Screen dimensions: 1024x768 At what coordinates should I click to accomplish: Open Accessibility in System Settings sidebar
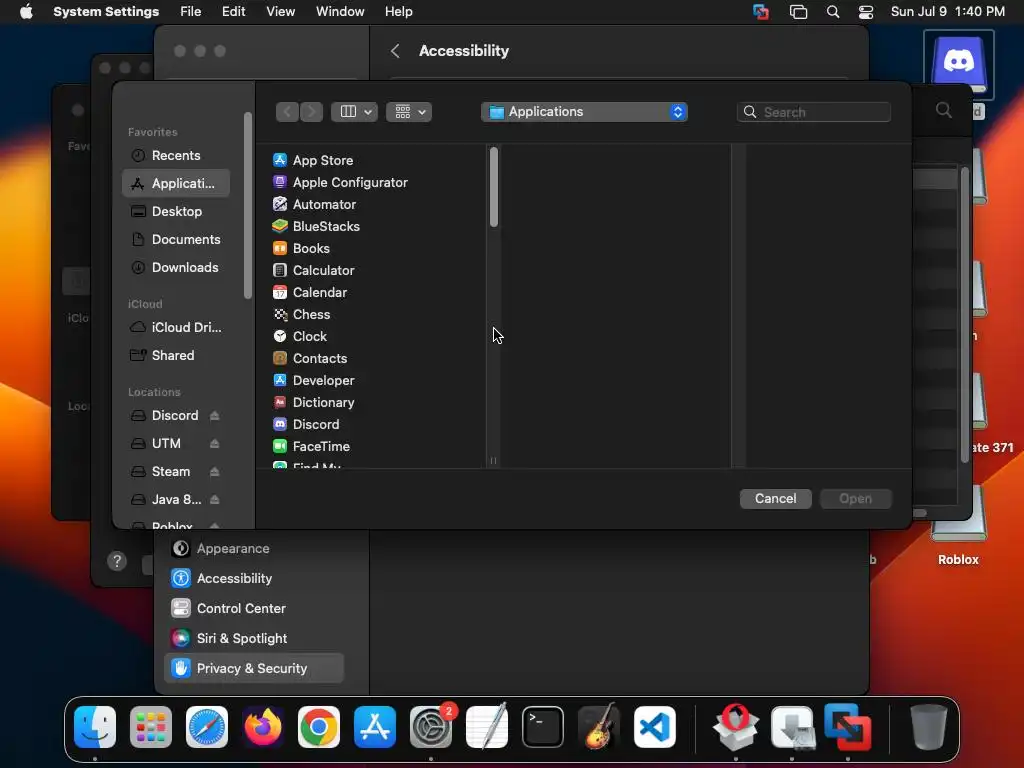click(x=254, y=579)
